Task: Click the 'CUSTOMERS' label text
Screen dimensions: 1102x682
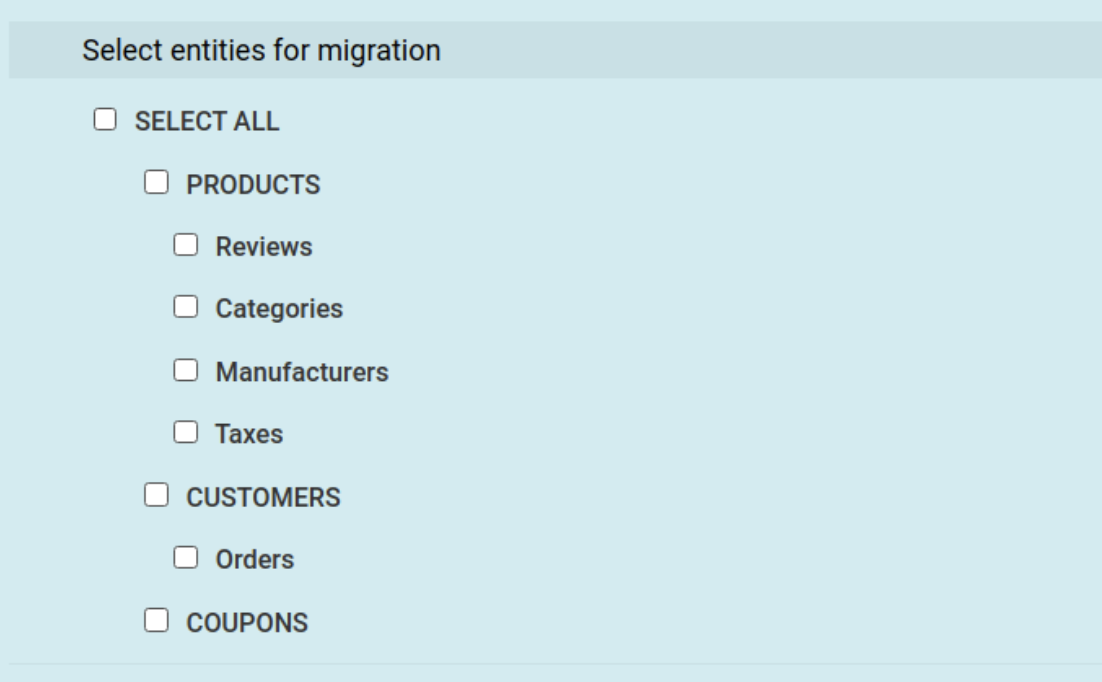Action: point(263,497)
